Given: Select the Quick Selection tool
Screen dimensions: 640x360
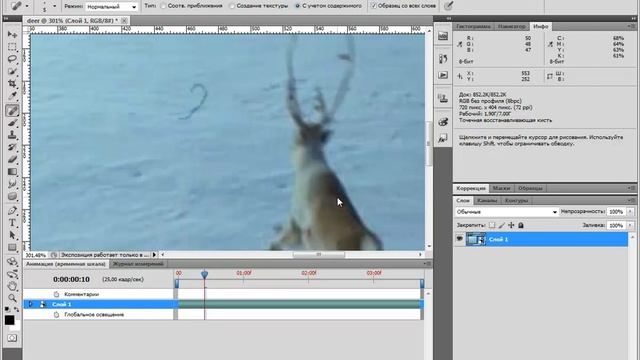Looking at the screenshot, I should click(12, 71).
